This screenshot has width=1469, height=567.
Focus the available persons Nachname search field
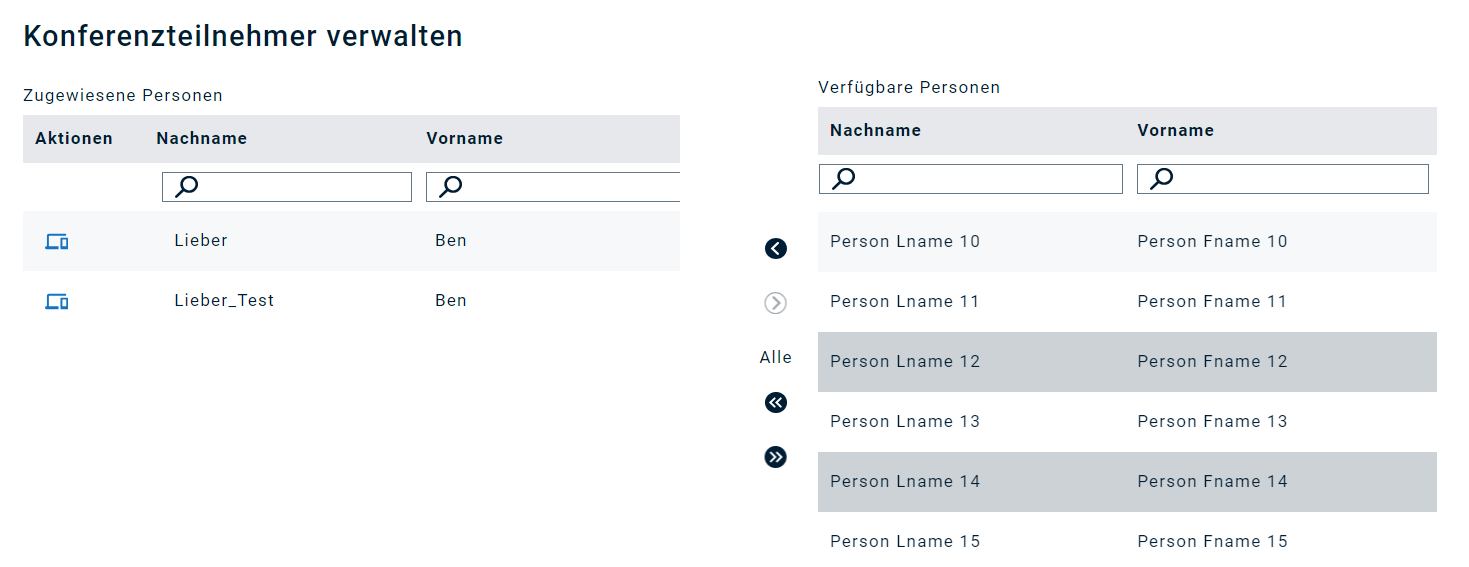pyautogui.click(x=971, y=179)
